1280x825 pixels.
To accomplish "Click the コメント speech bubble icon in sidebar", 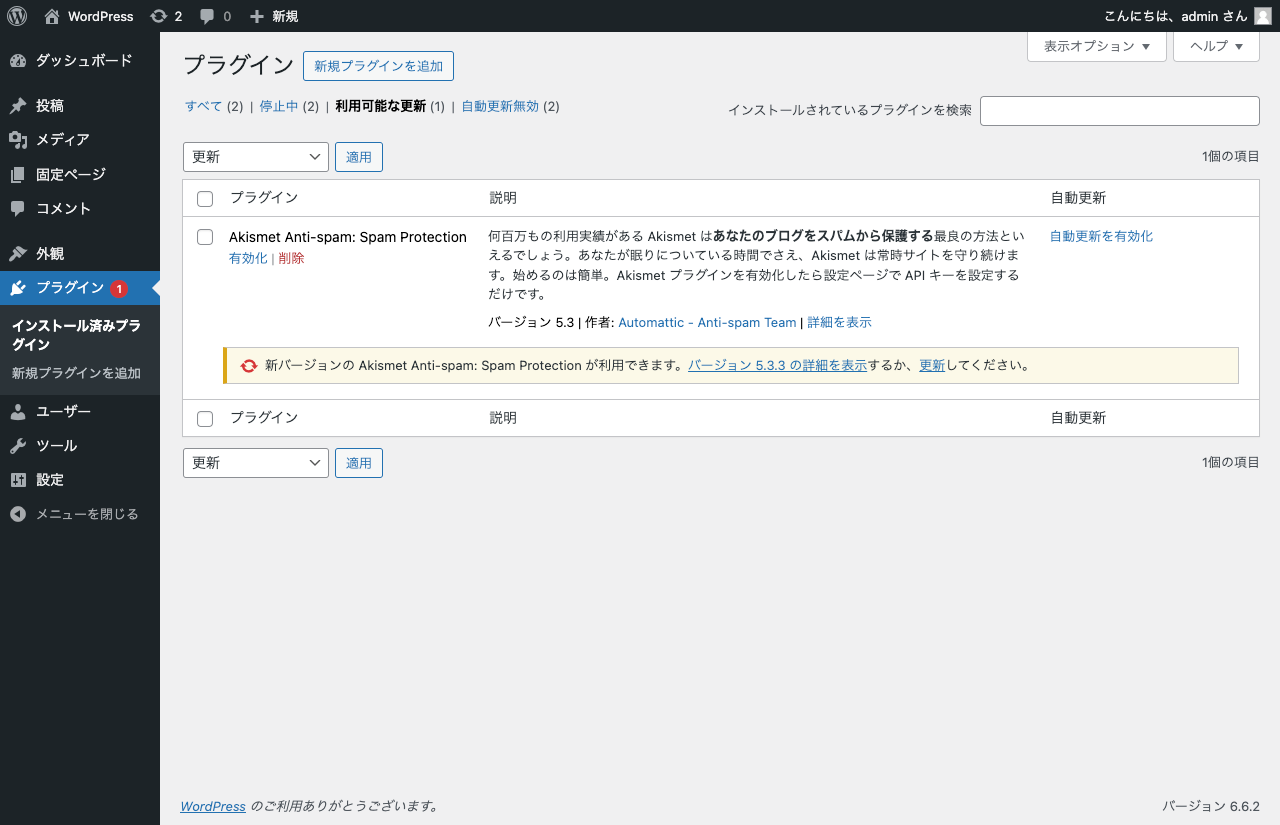I will pos(18,209).
